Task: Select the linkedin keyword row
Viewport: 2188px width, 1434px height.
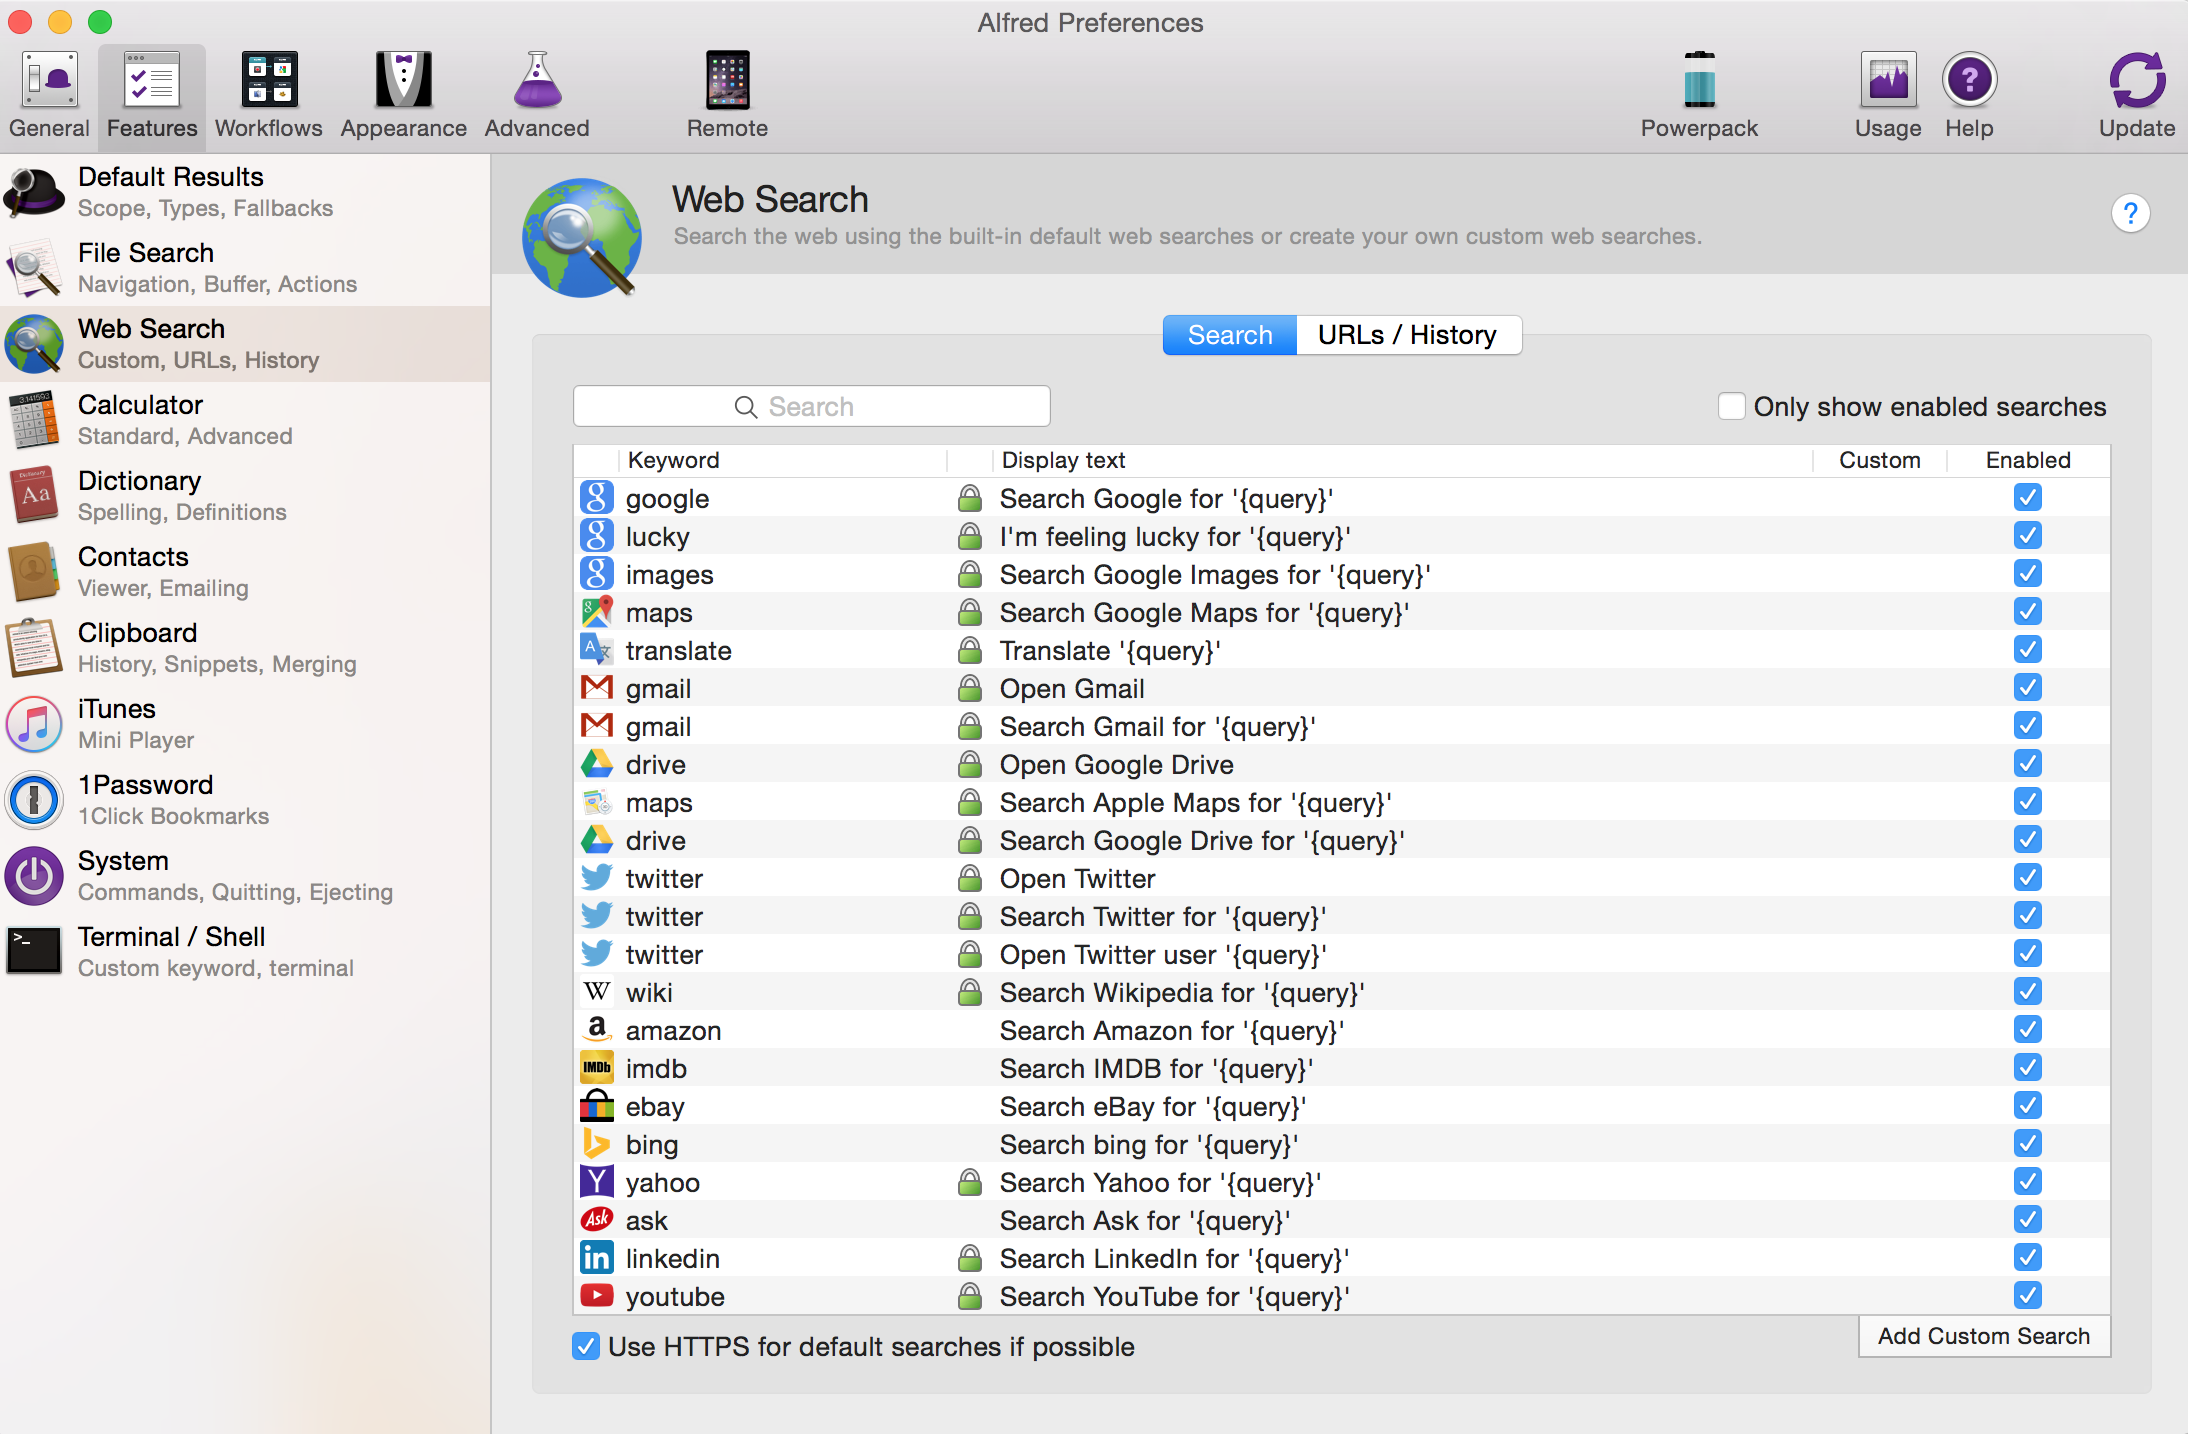Action: coord(1341,1258)
